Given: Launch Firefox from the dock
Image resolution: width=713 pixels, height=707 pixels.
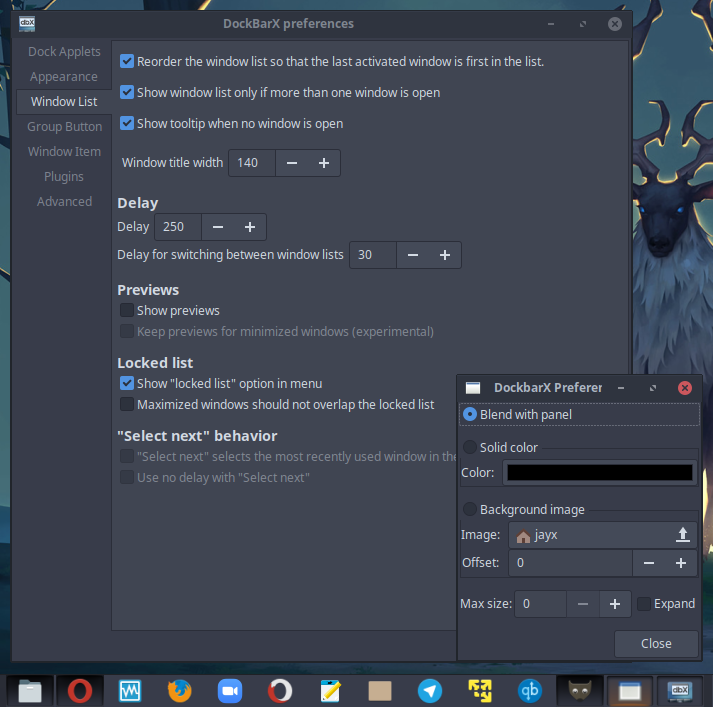Looking at the screenshot, I should [x=180, y=691].
